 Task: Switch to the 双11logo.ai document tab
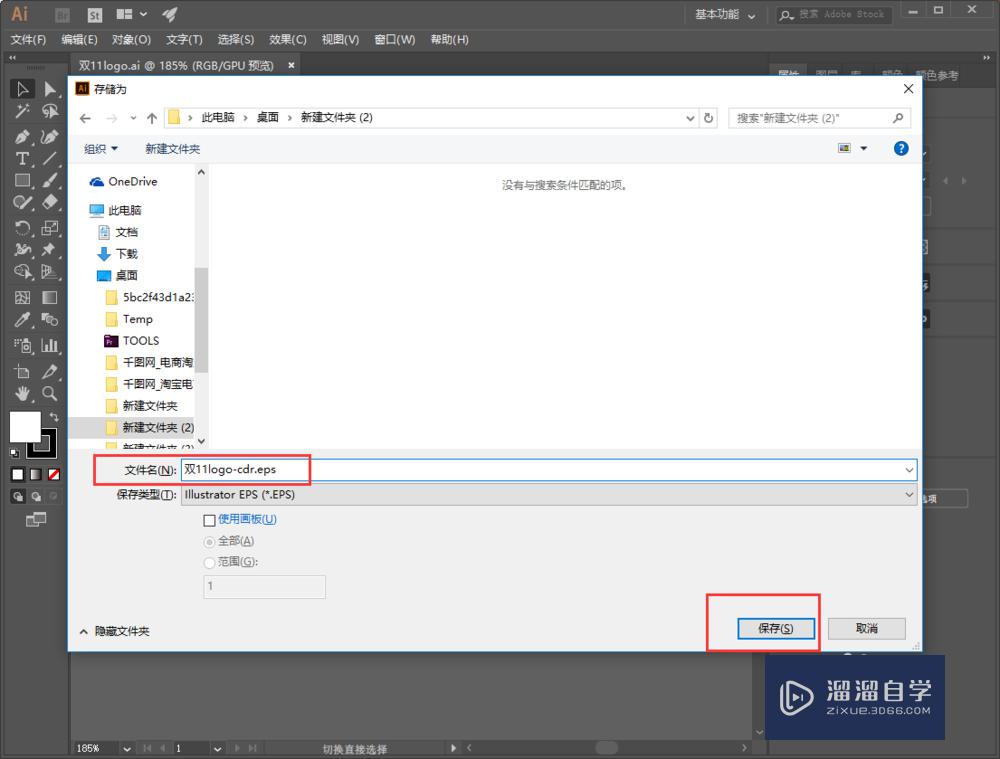point(176,66)
